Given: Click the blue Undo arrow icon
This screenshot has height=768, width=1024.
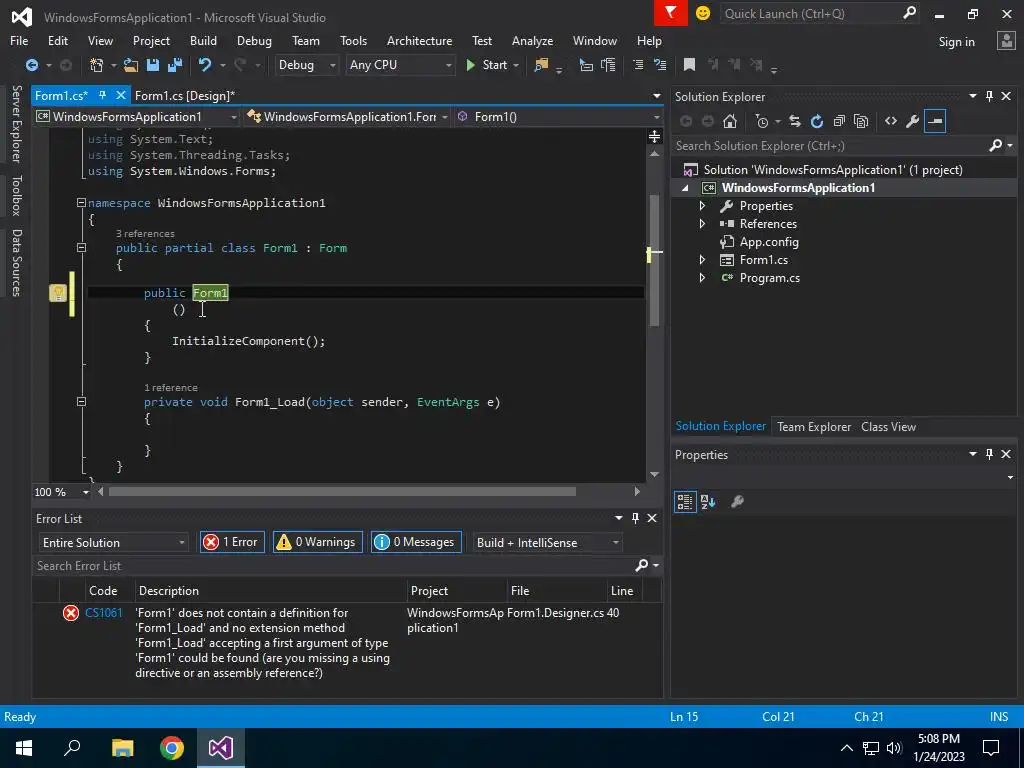Looking at the screenshot, I should (x=205, y=65).
